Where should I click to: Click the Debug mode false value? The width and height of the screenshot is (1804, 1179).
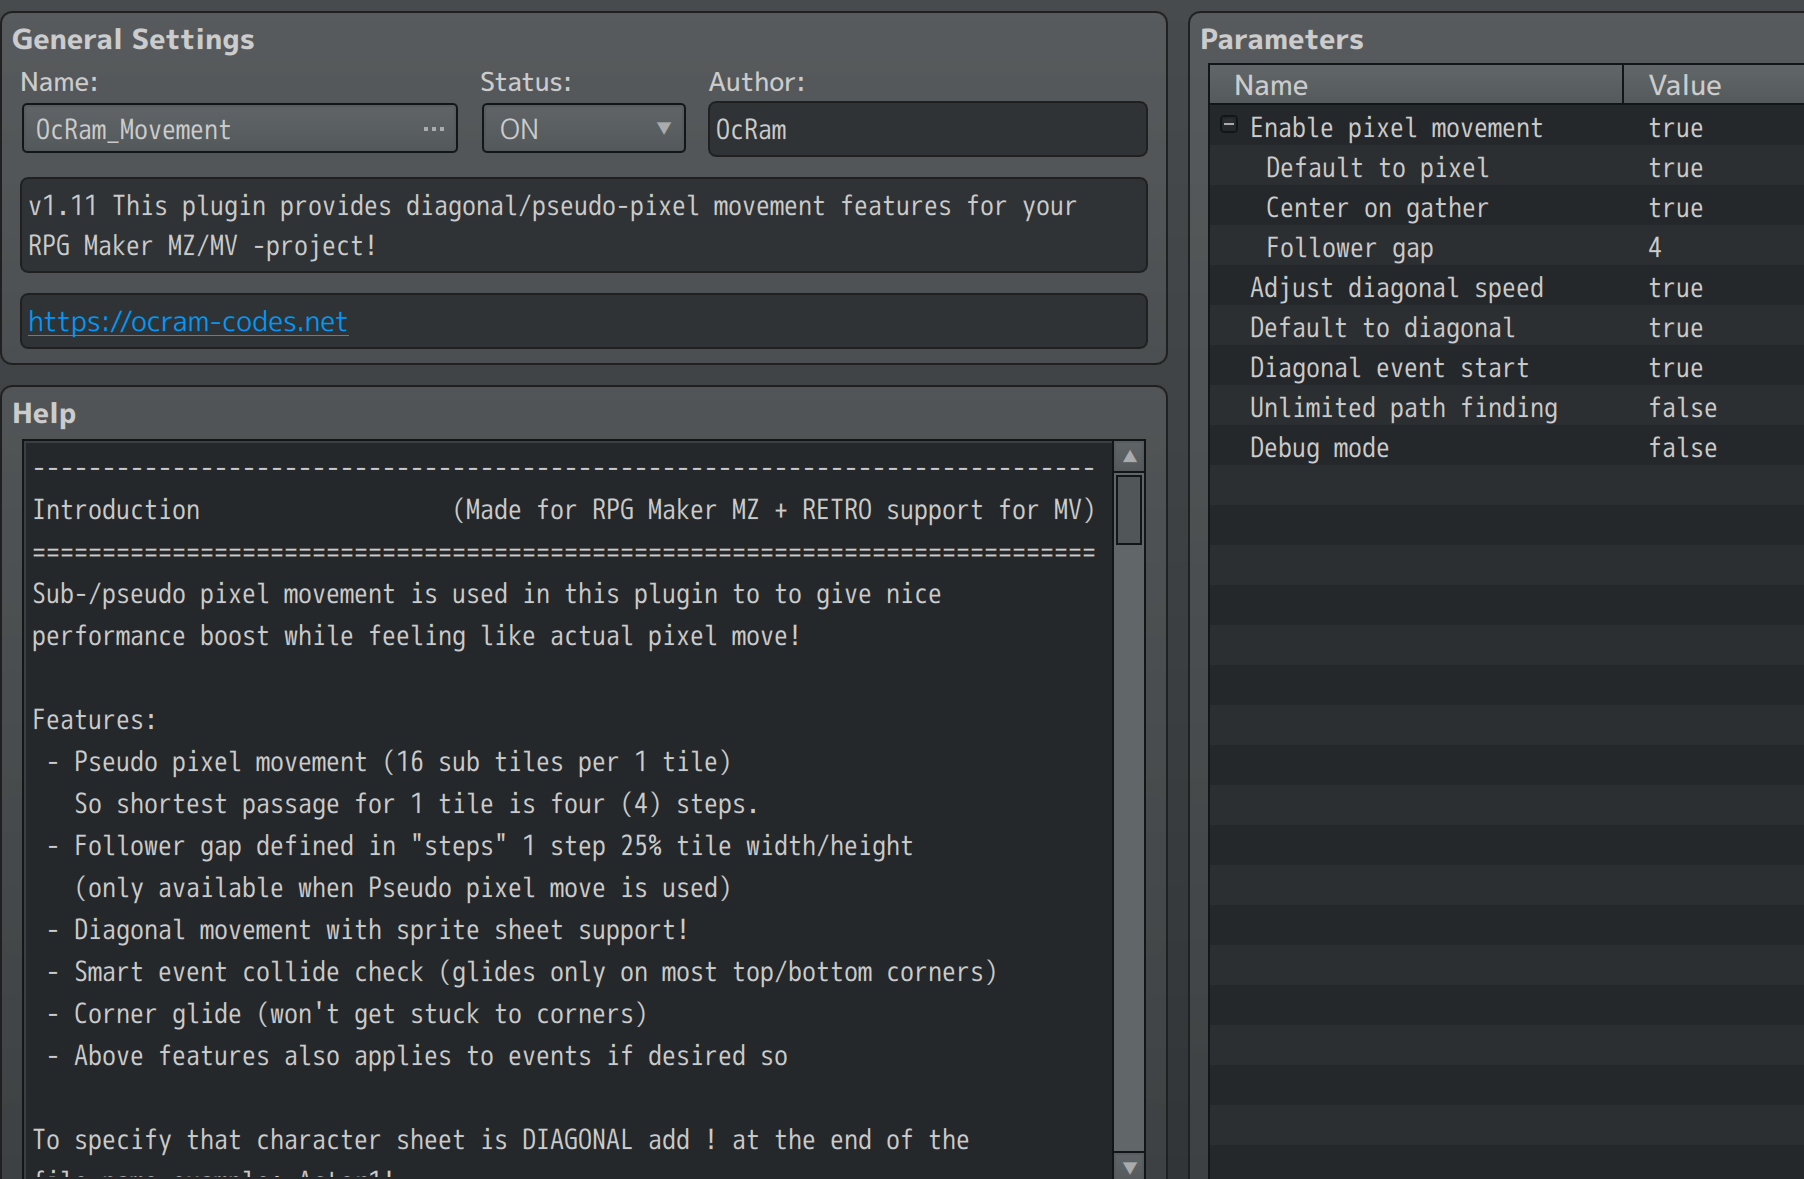tap(1683, 447)
